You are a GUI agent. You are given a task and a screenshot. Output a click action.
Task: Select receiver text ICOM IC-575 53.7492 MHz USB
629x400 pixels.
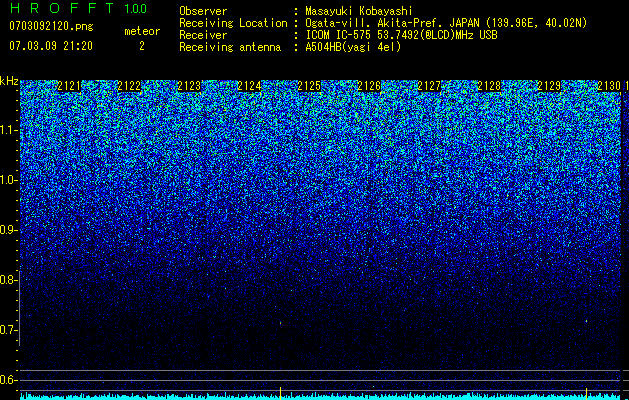click(401, 35)
